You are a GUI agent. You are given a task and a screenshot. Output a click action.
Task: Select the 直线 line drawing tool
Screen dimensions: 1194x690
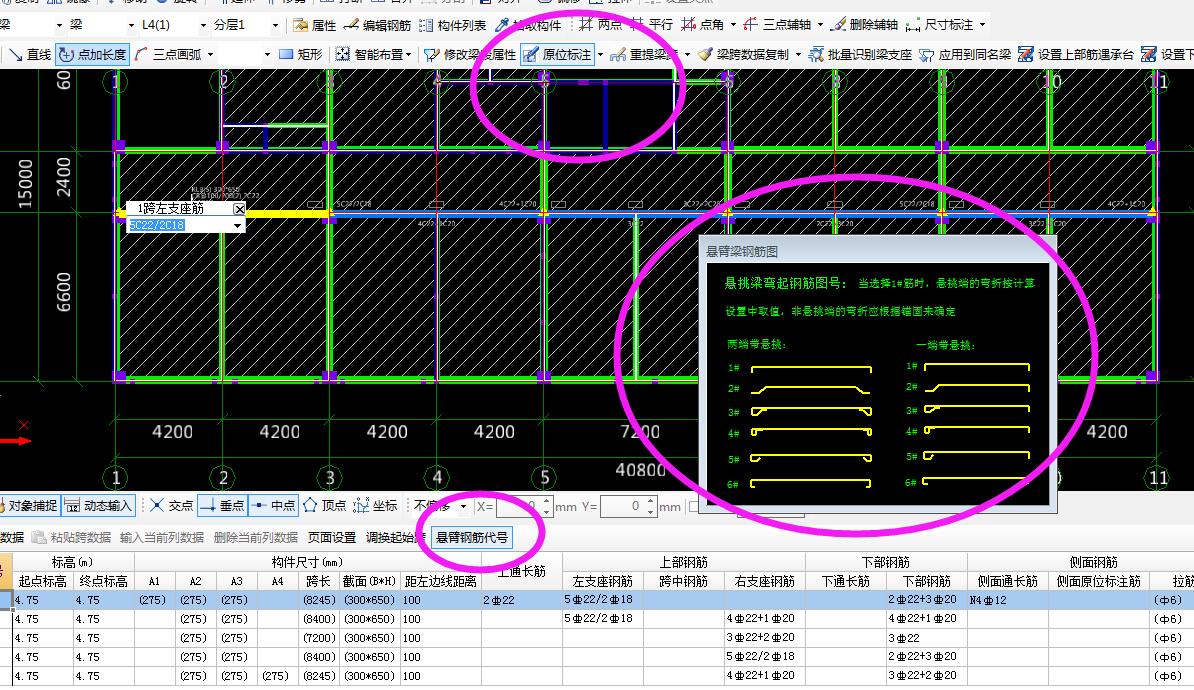tap(29, 55)
